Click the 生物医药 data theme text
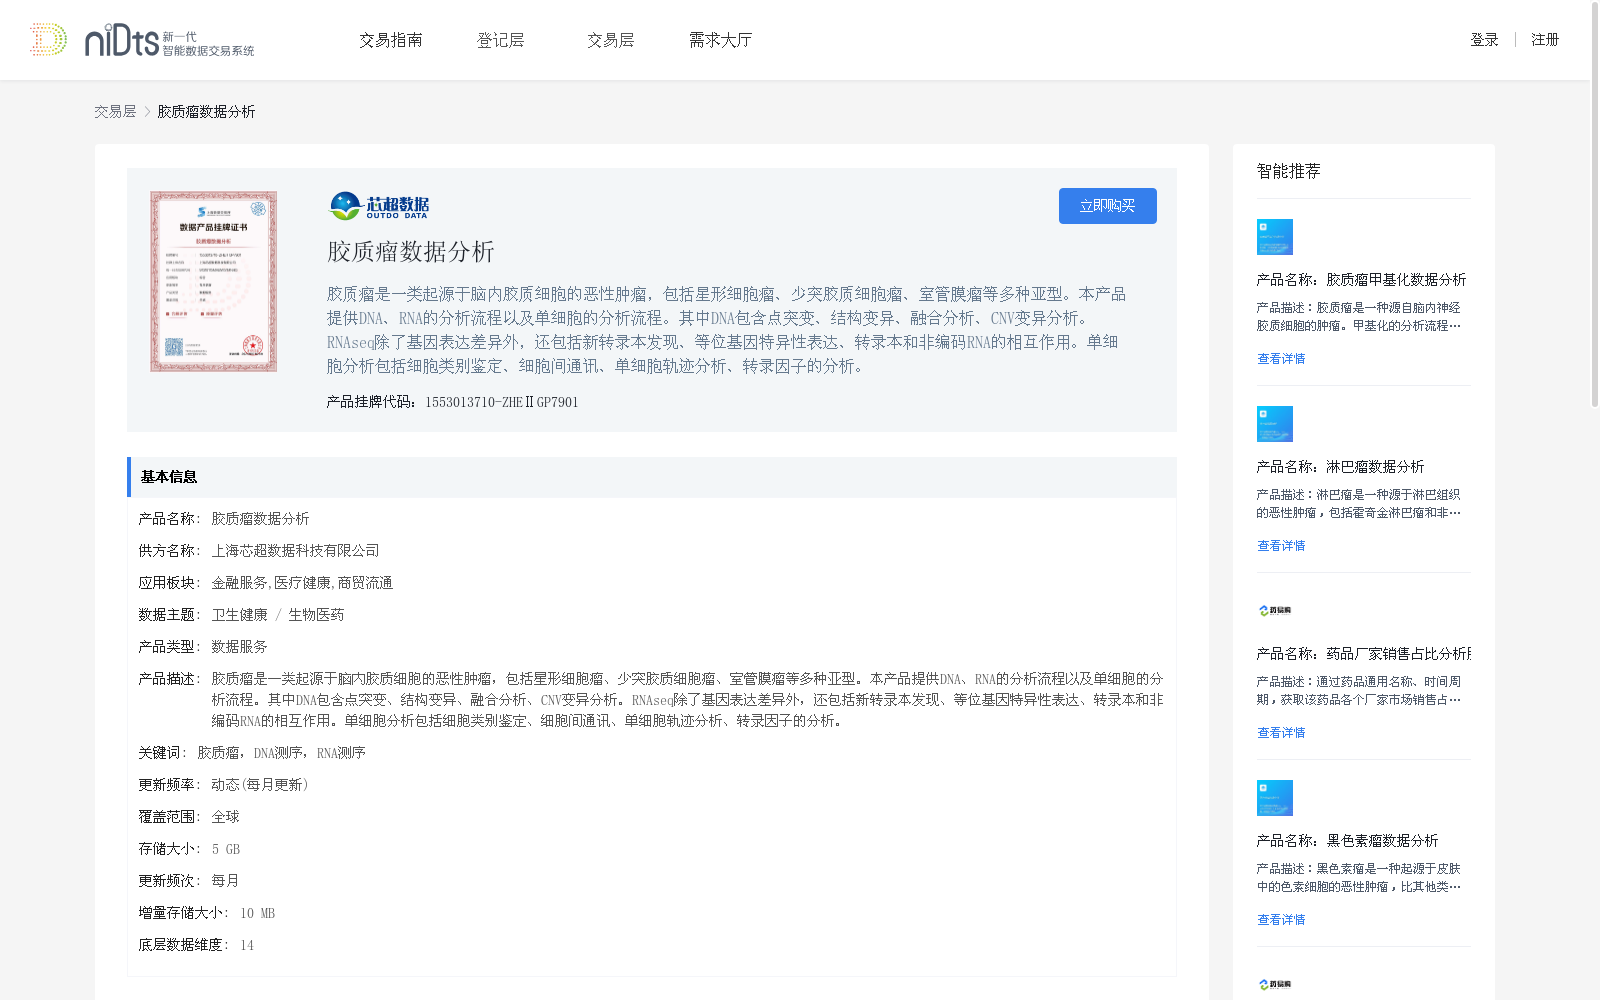 point(316,615)
